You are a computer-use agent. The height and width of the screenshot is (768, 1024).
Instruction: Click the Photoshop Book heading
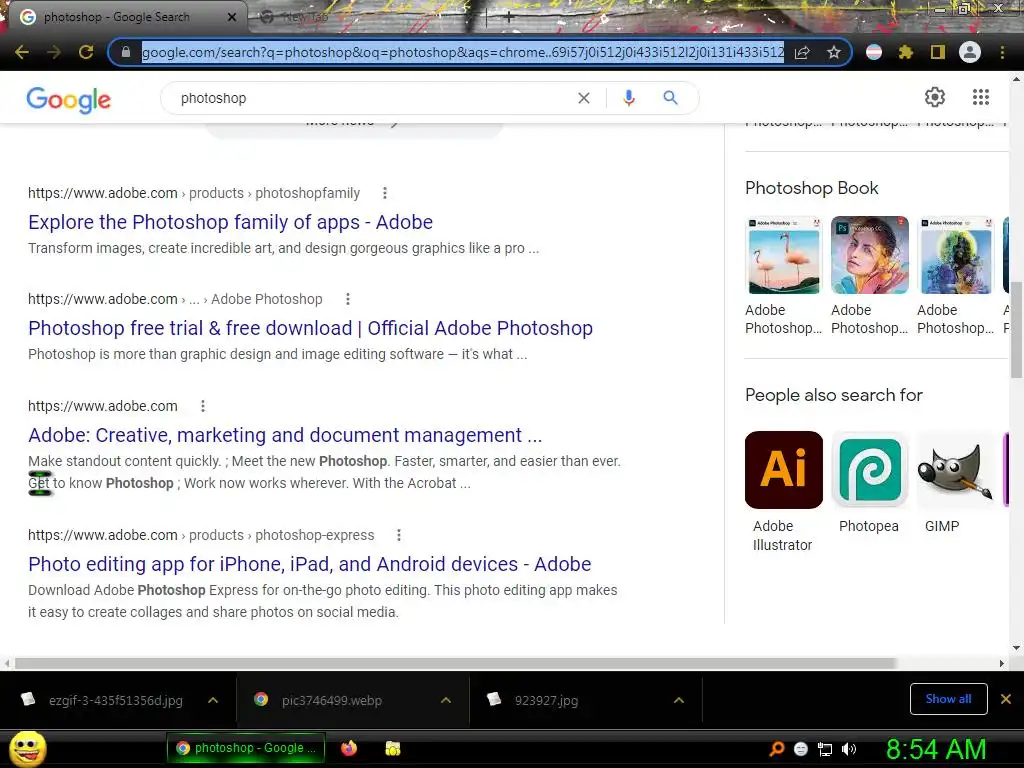click(x=812, y=188)
